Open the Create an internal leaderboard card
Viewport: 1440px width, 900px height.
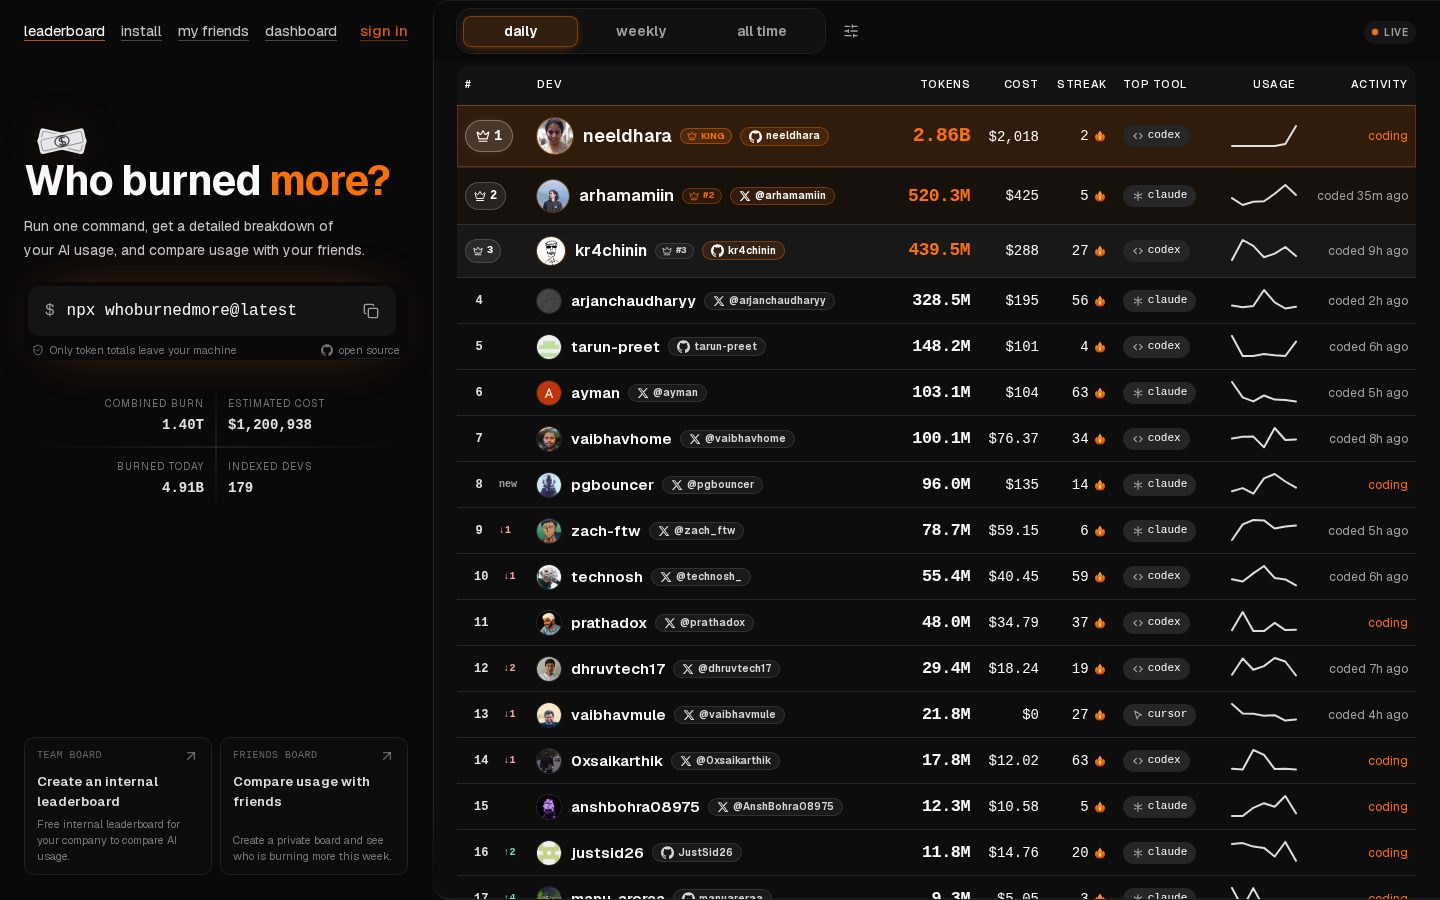118,806
